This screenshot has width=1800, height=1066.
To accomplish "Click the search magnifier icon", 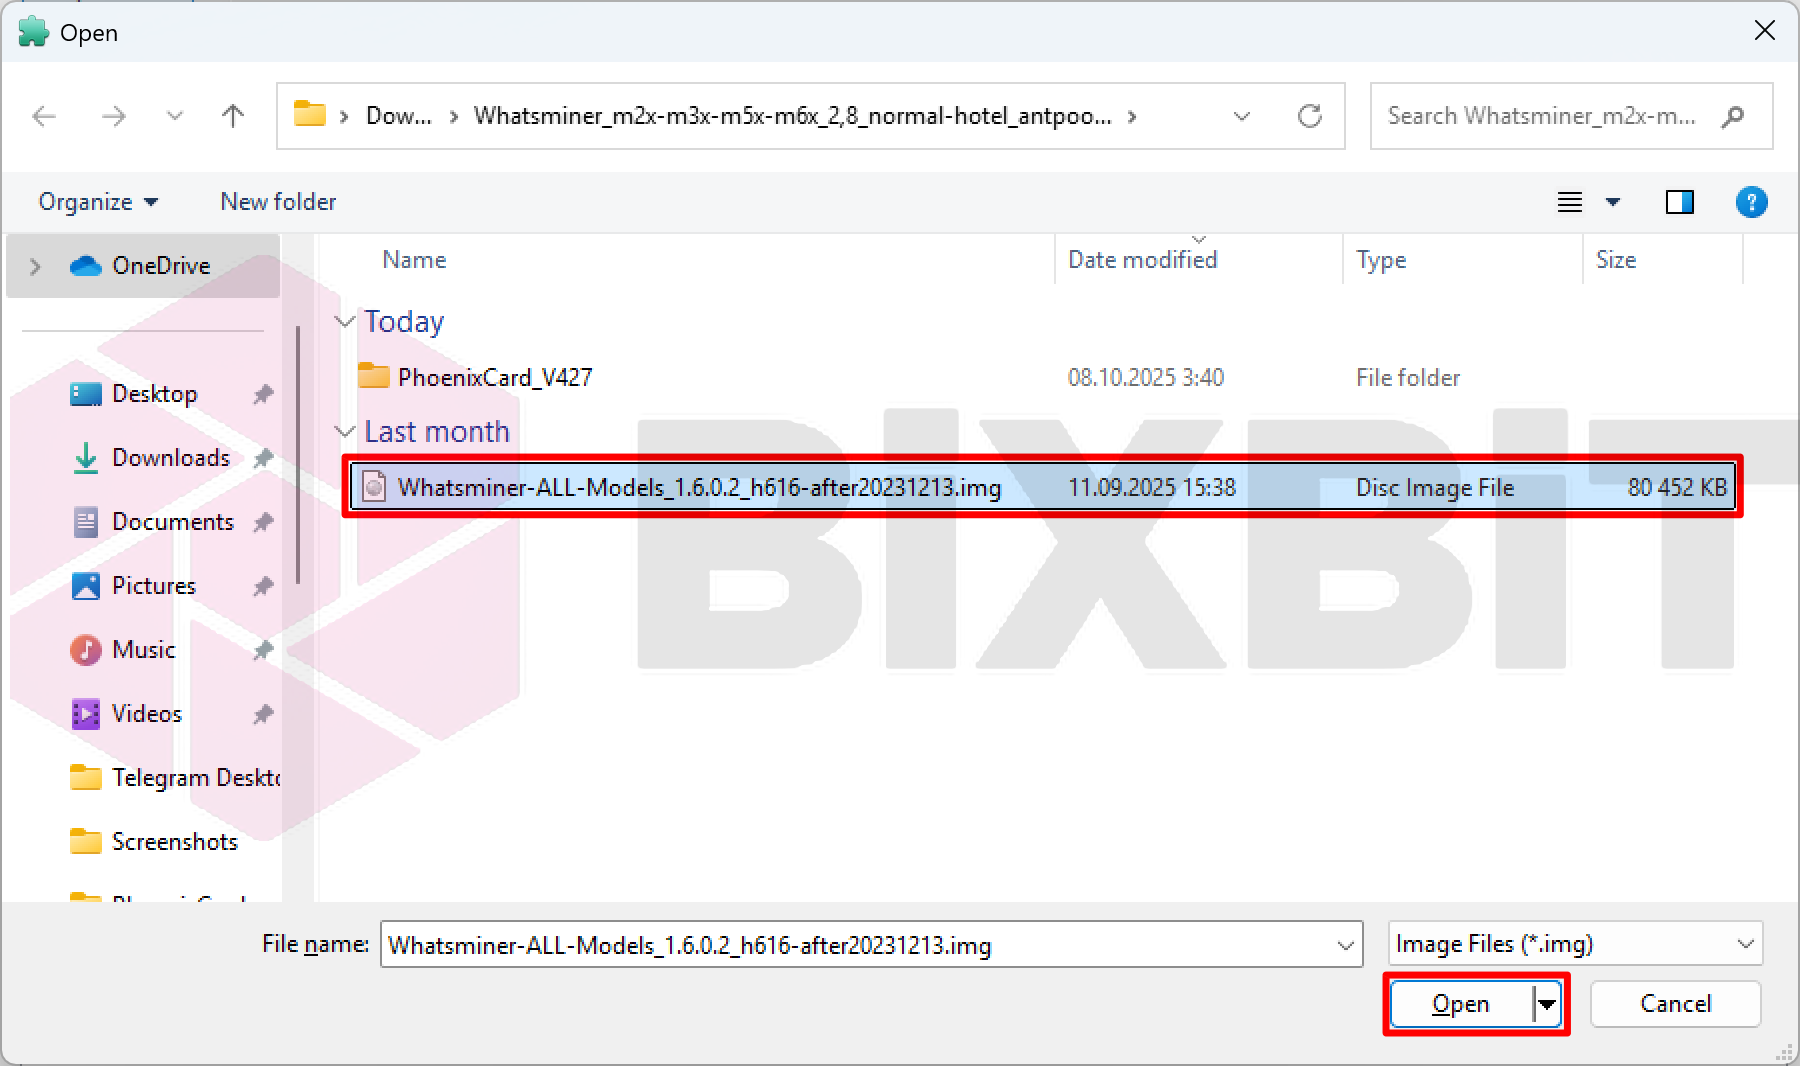I will pos(1733,116).
